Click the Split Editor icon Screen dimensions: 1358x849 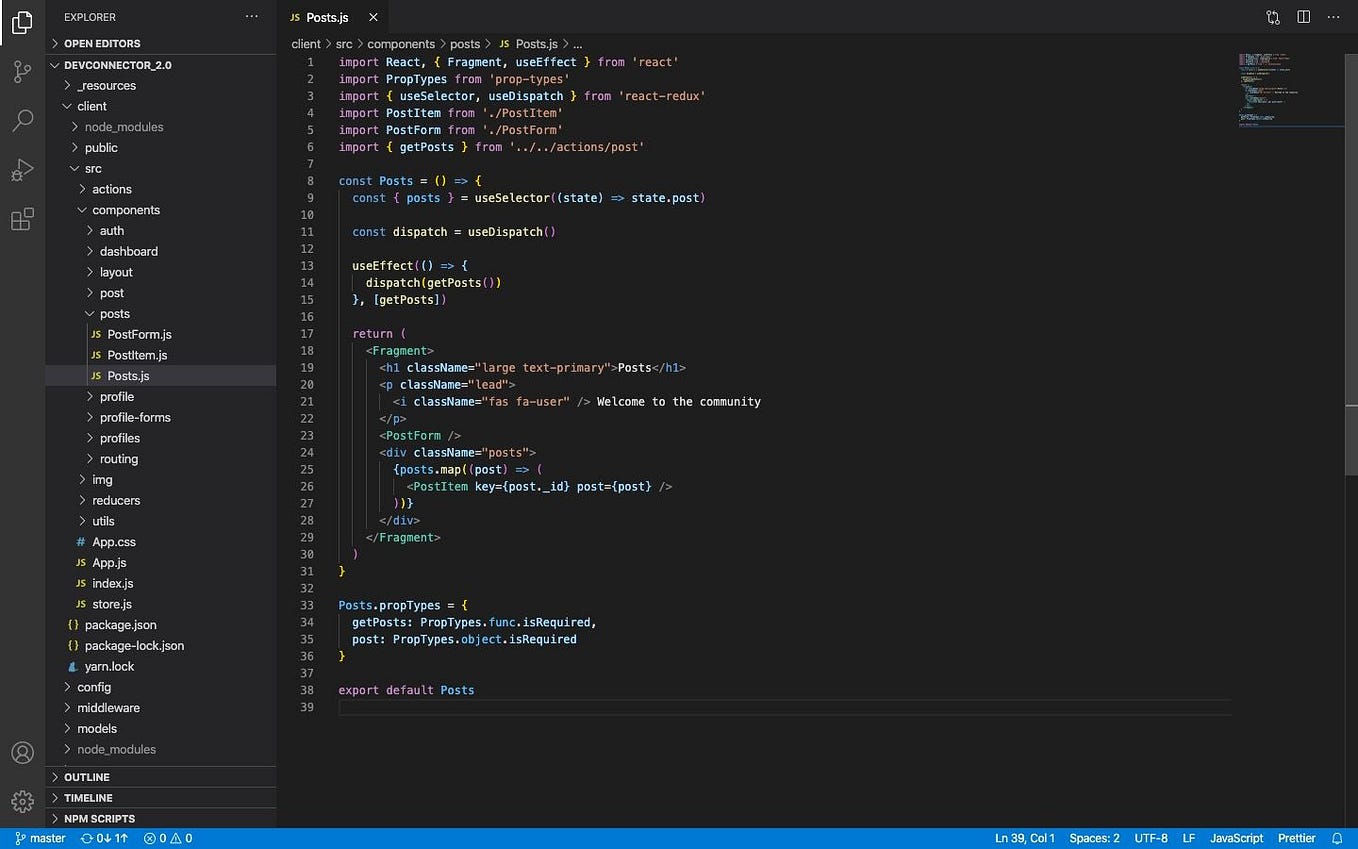(x=1302, y=17)
